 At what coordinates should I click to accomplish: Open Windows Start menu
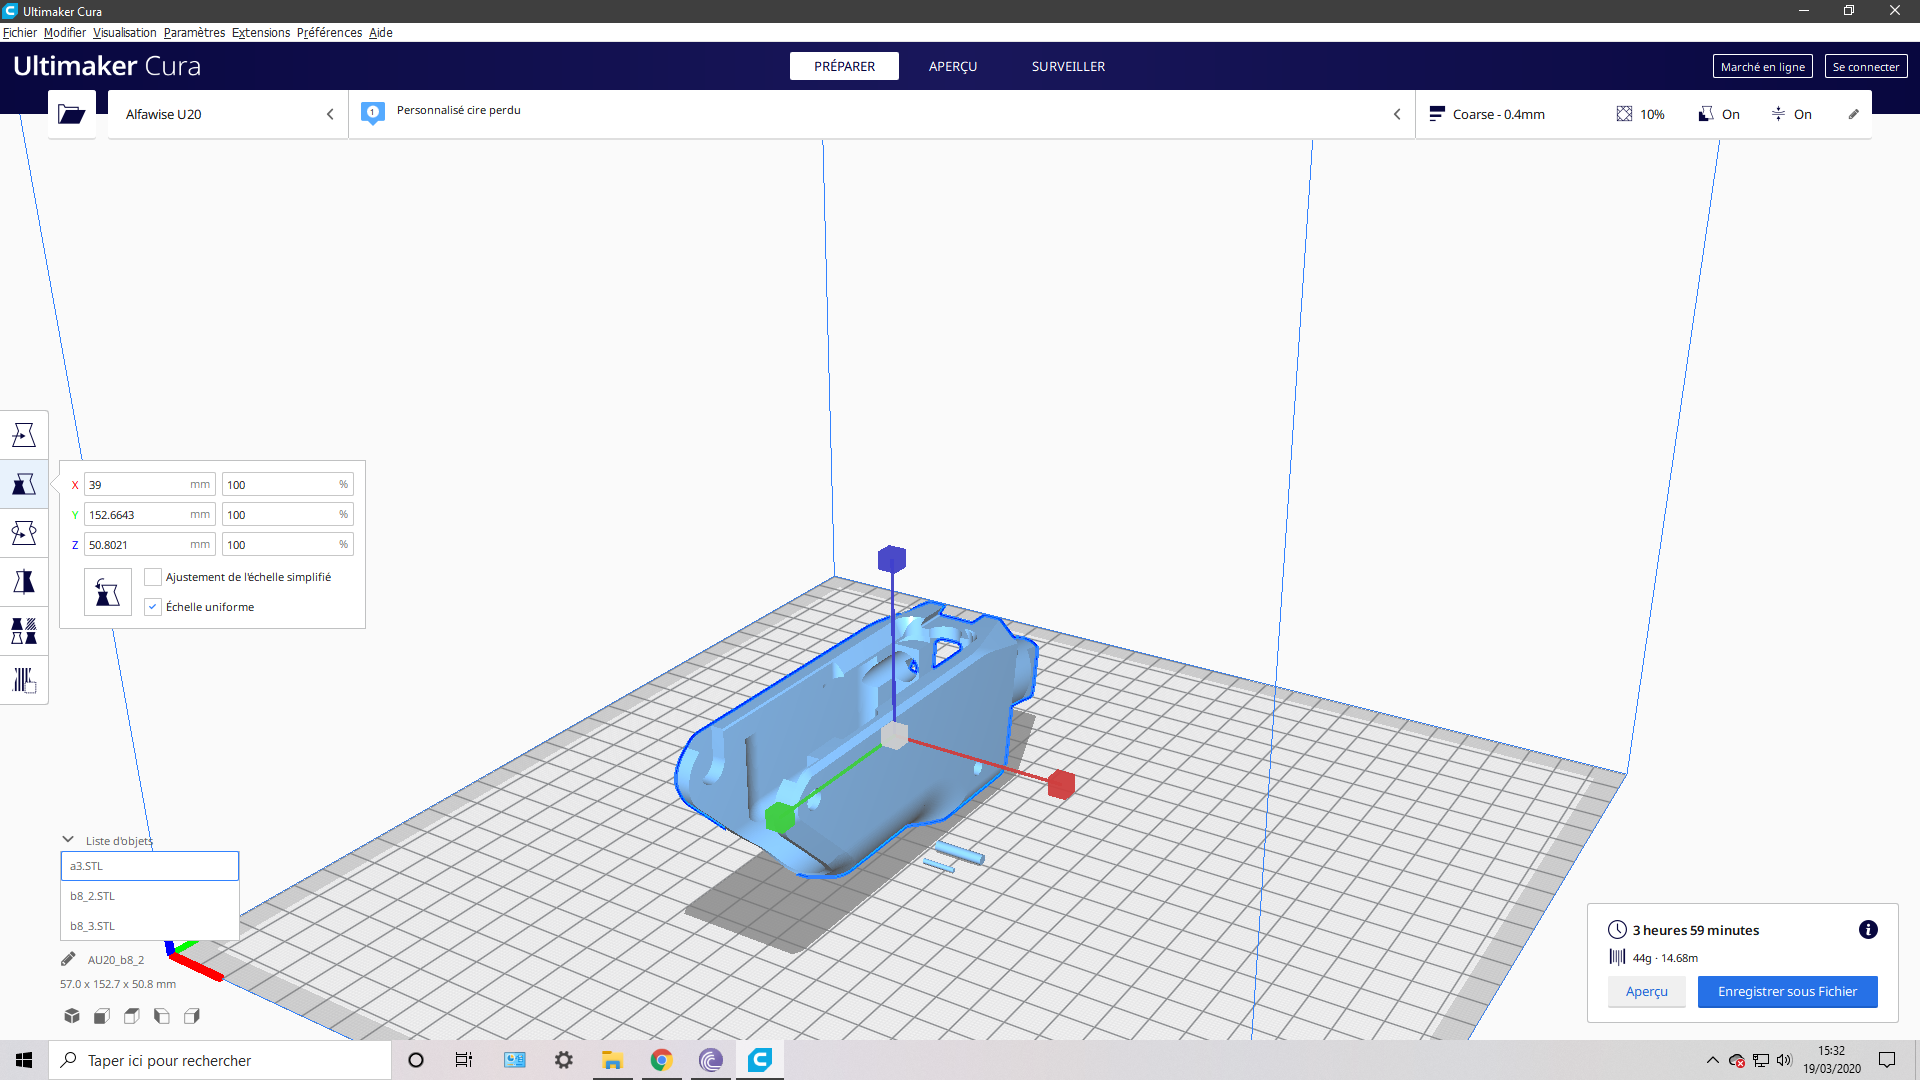pos(24,1060)
